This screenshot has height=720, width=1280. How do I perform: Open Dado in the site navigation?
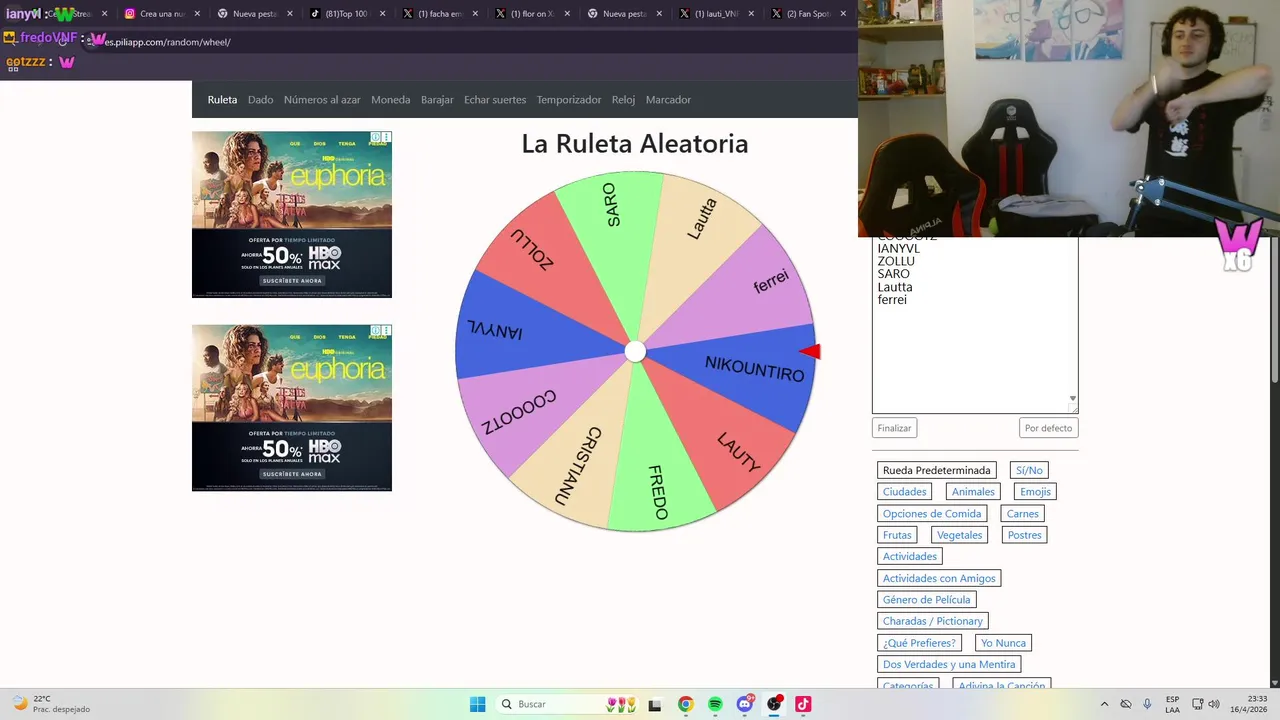click(x=260, y=100)
